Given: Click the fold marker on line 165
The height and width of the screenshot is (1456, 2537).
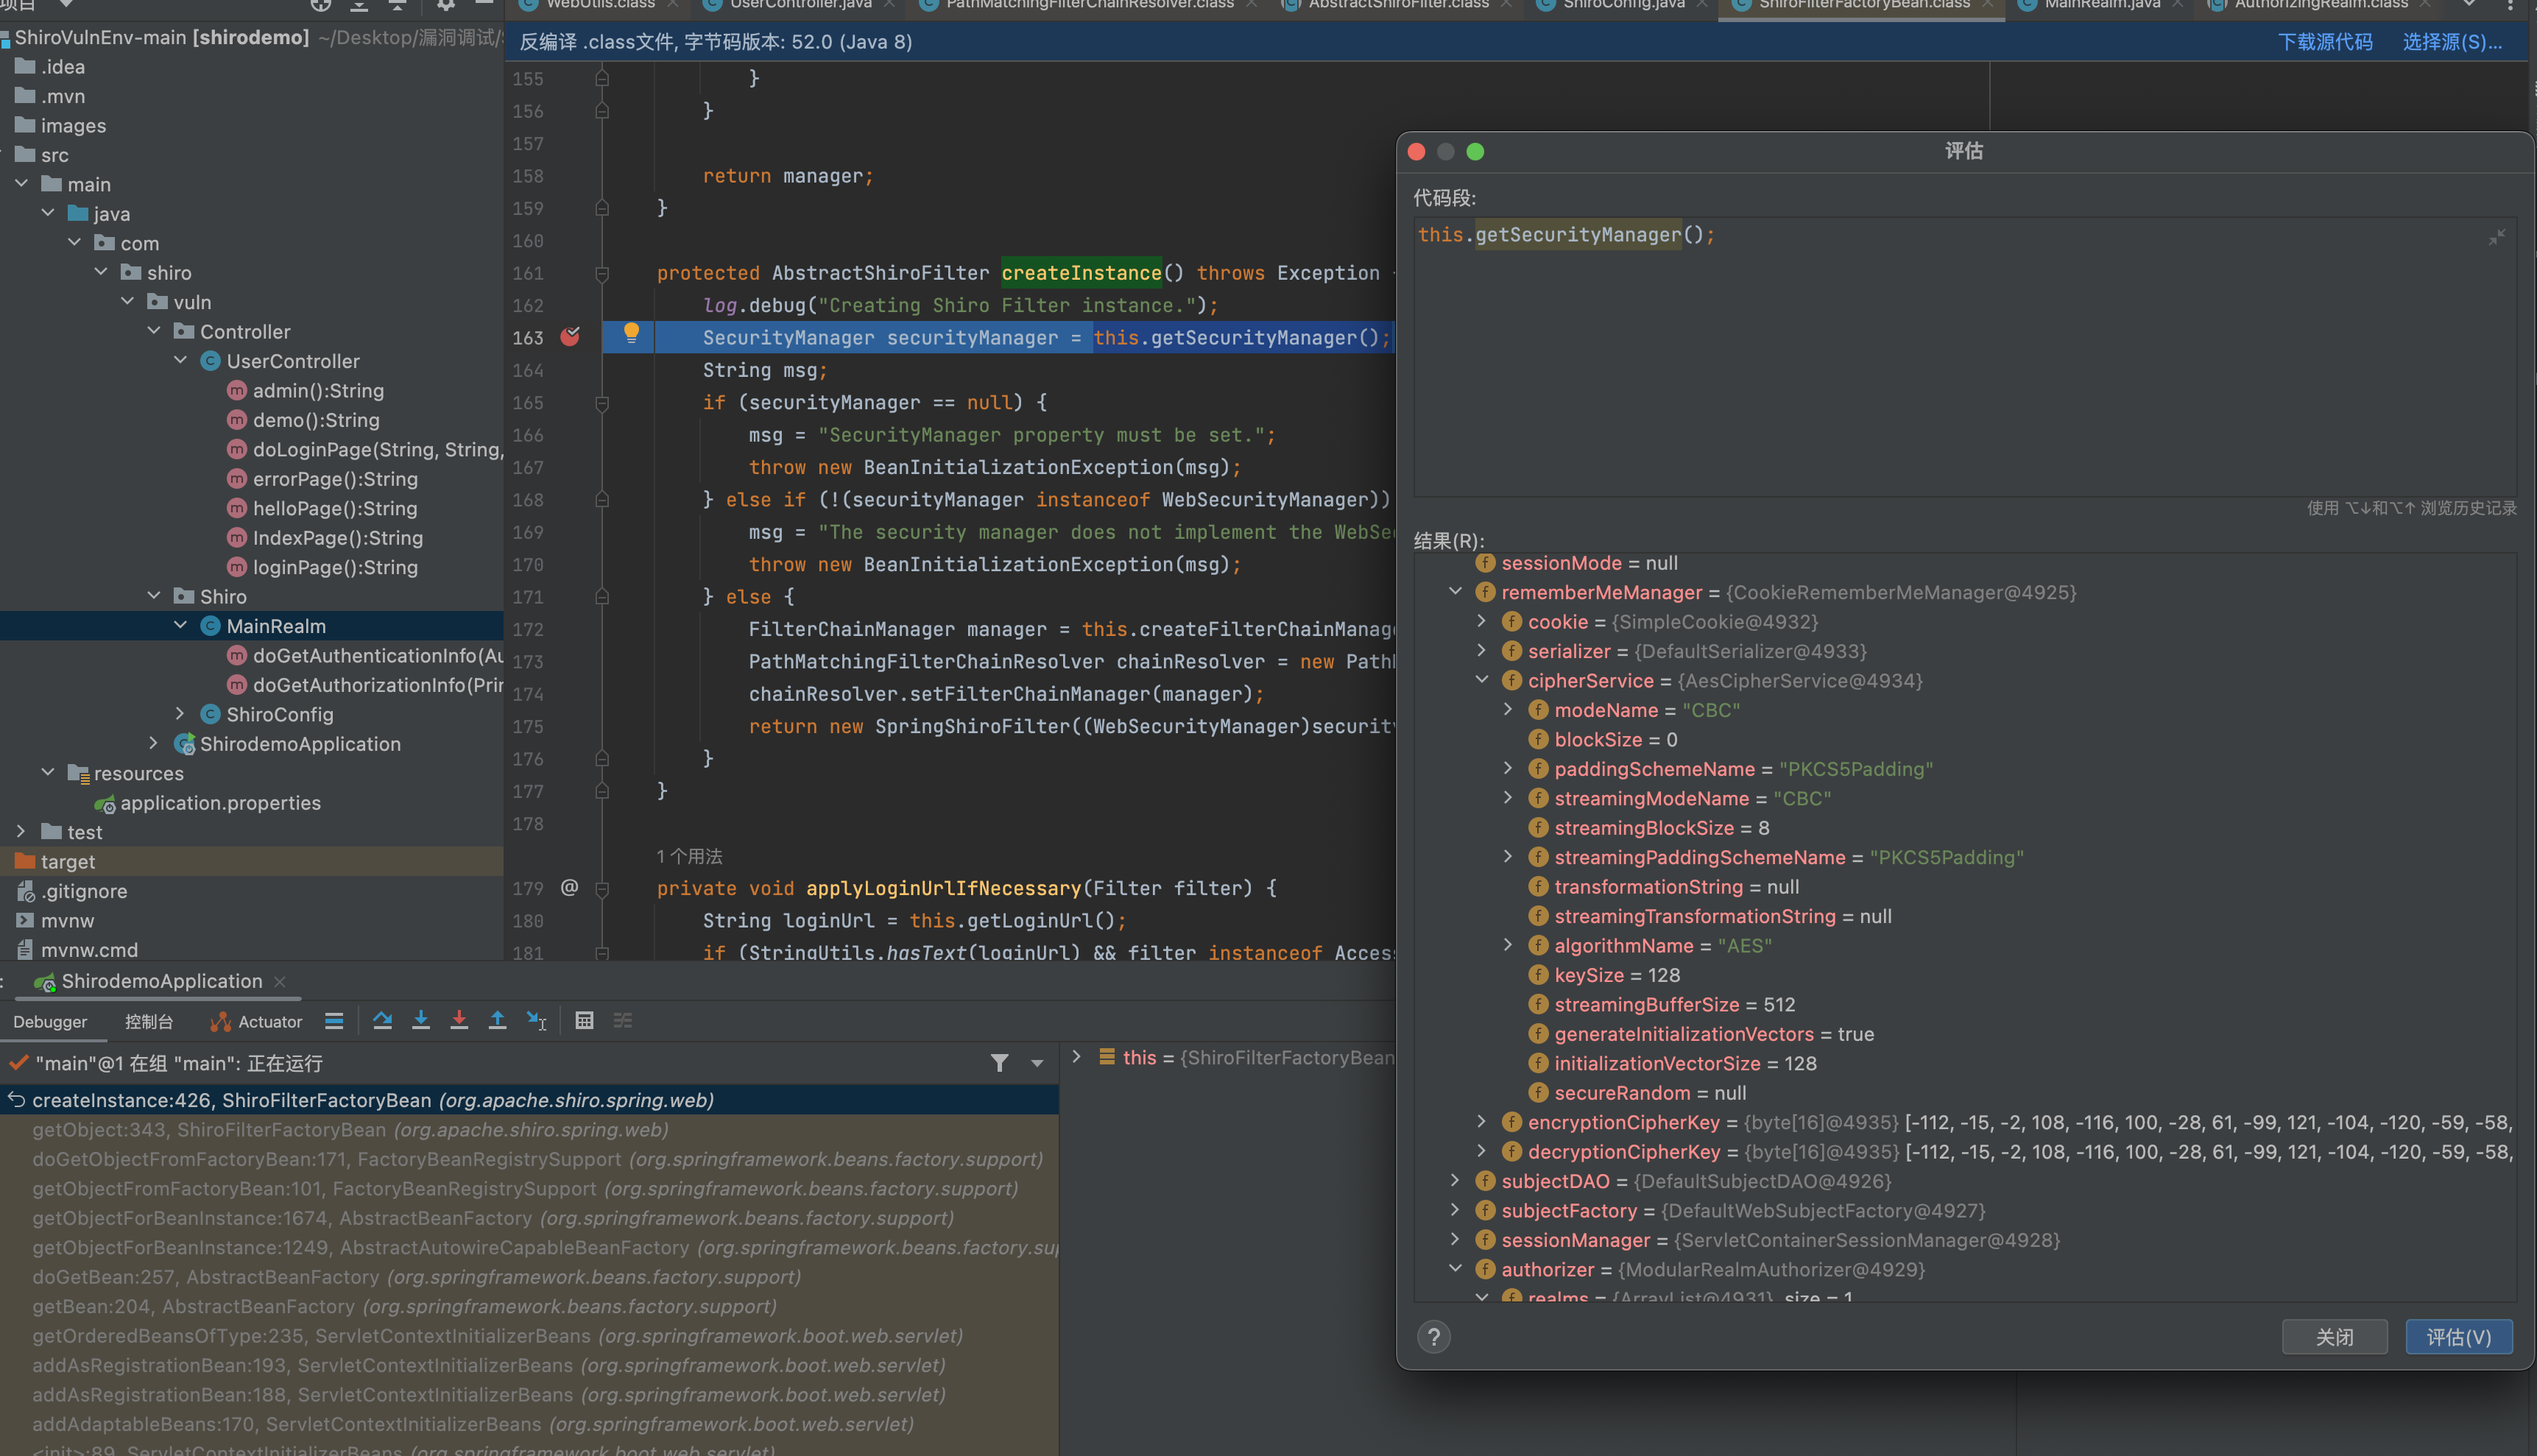Looking at the screenshot, I should coord(602,403).
